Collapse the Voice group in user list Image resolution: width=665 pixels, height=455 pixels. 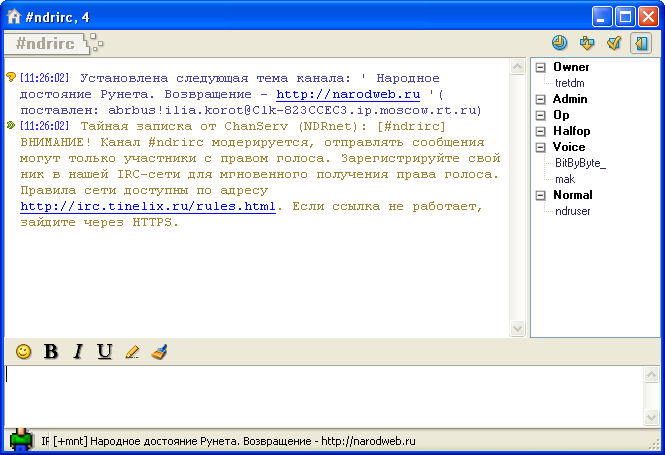click(540, 147)
